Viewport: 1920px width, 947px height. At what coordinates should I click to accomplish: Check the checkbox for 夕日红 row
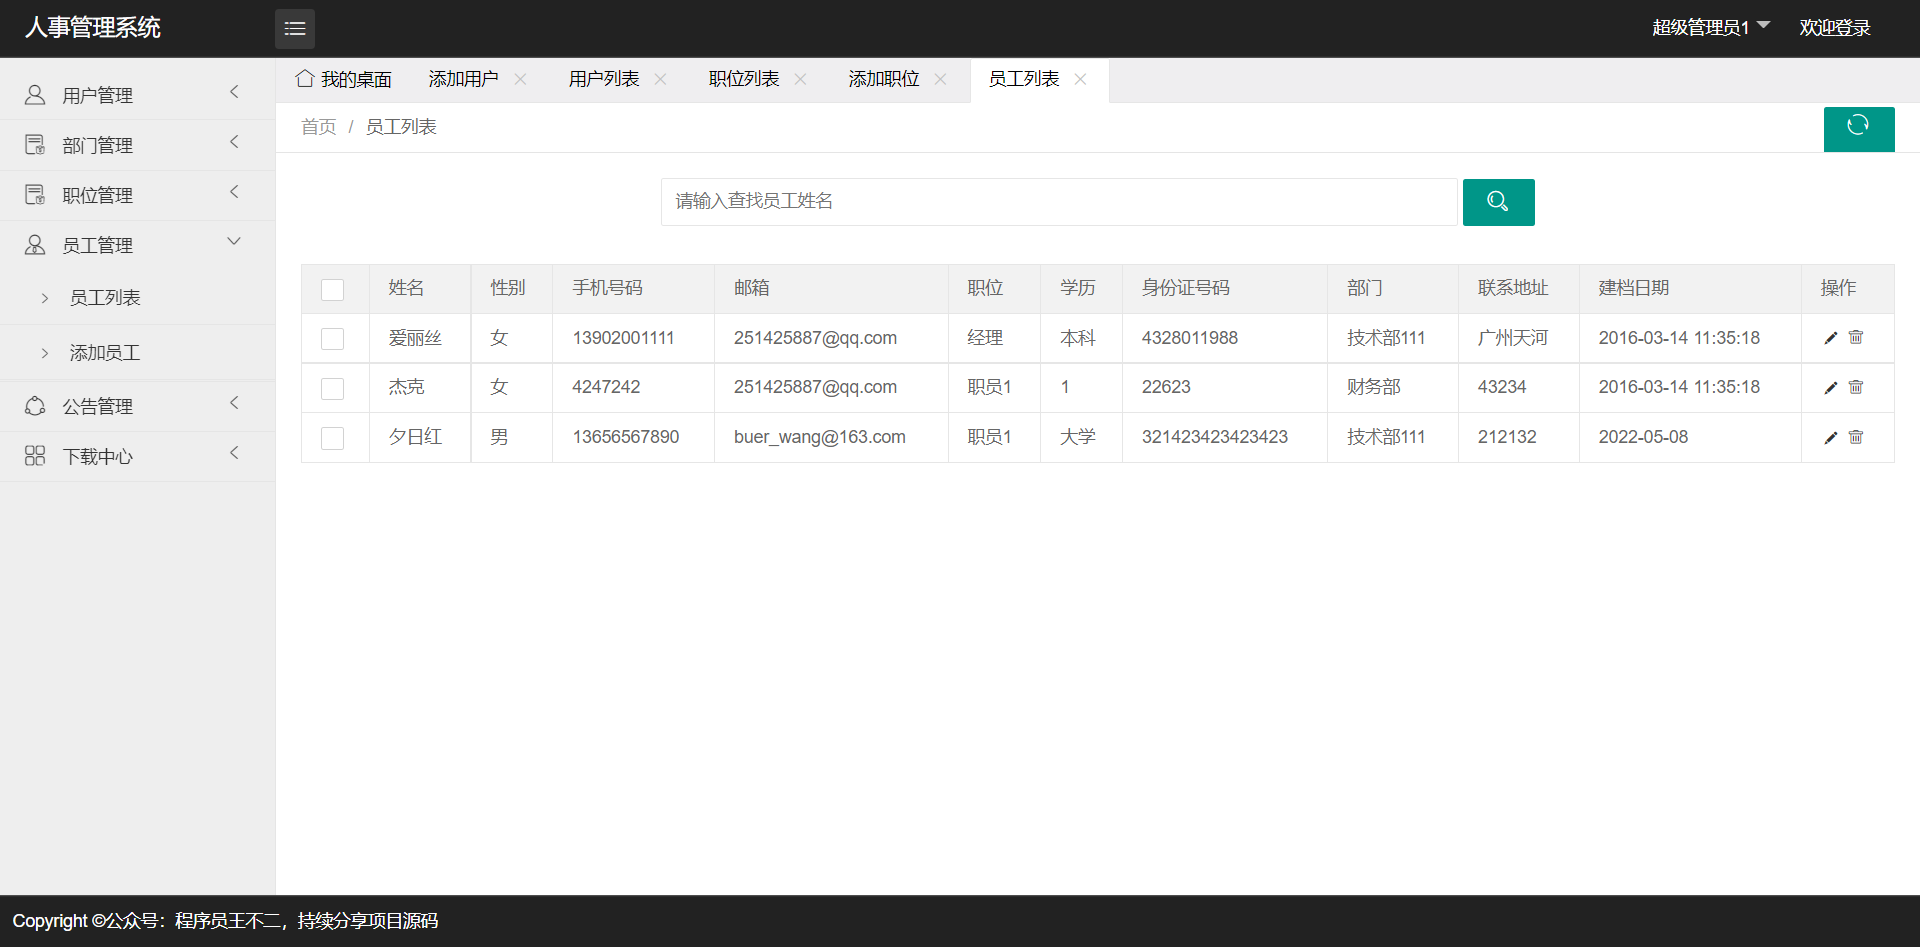pos(332,438)
